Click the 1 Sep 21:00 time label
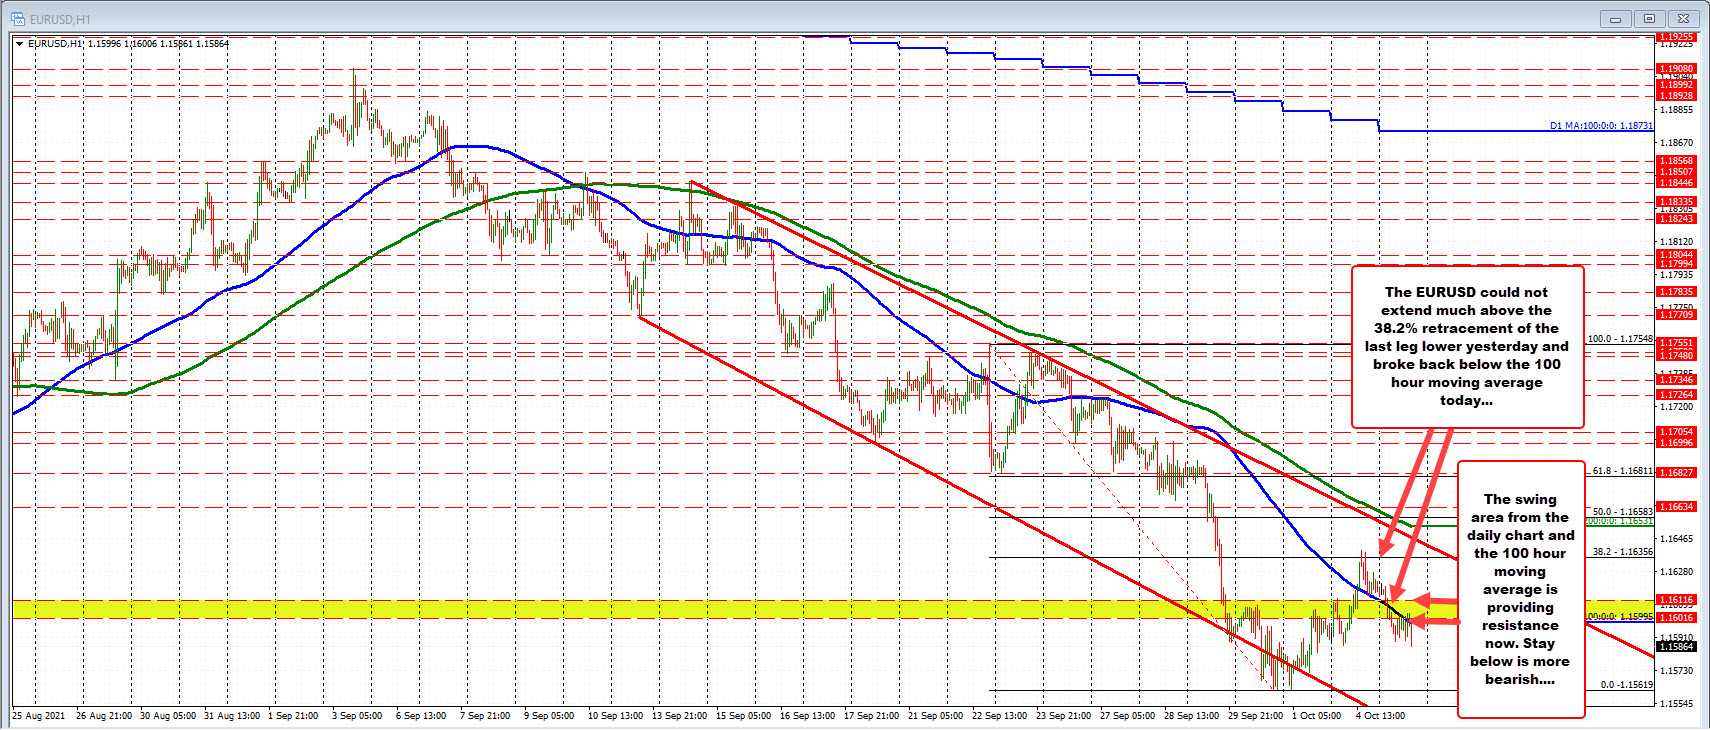 point(293,716)
